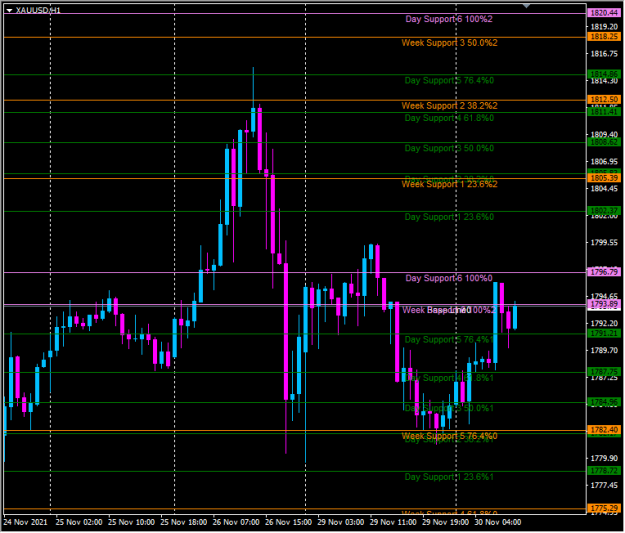625x533 pixels.
Task: Select the 'Day Support 4 61.8%0' label
Action: [x=449, y=118]
